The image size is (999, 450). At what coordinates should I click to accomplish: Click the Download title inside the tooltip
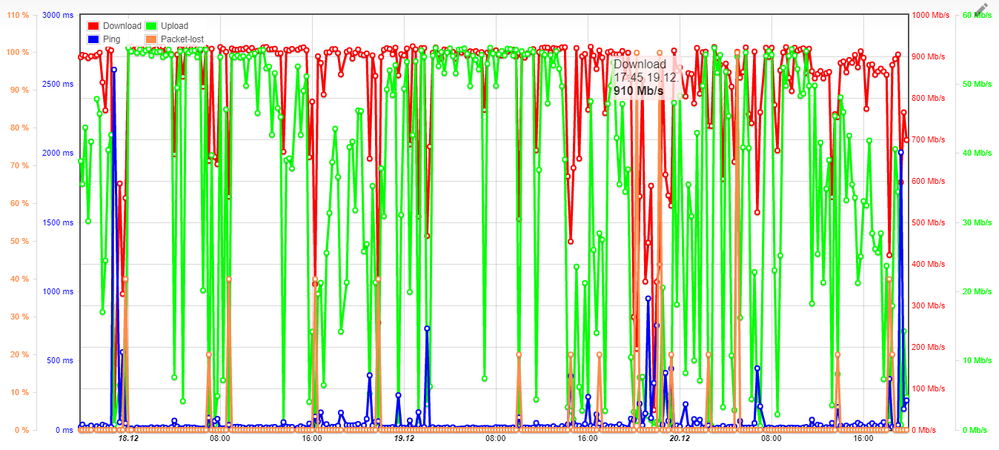point(640,64)
